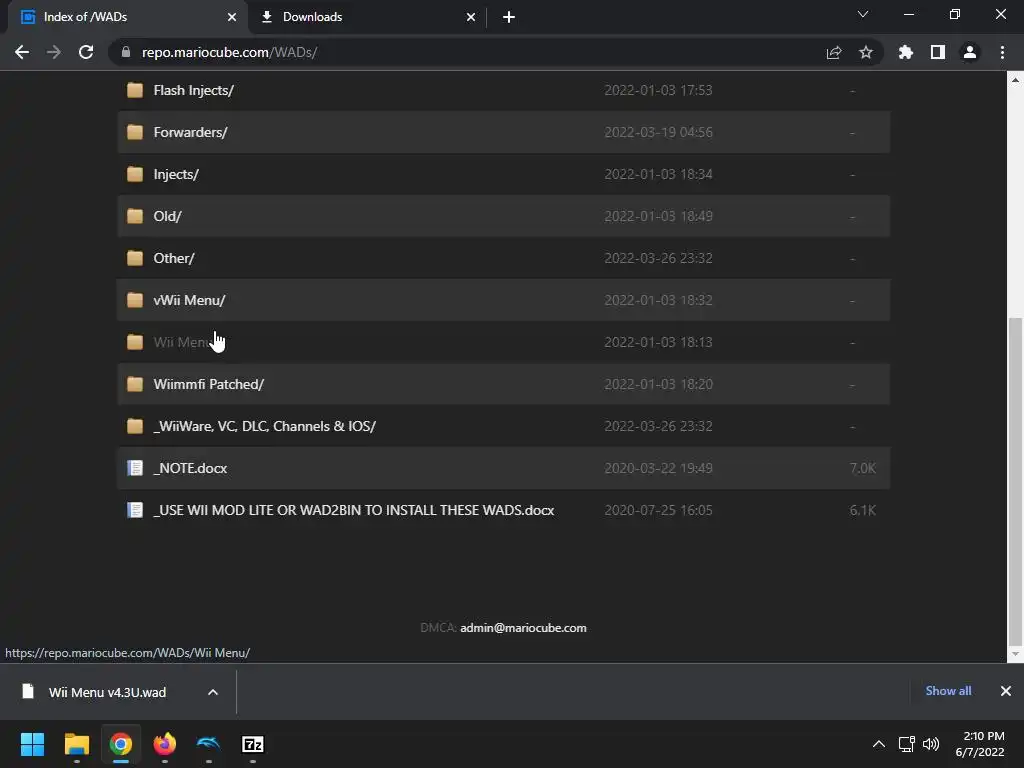Click document icon beside _NOTE.docx
The width and height of the screenshot is (1024, 768).
(135, 468)
